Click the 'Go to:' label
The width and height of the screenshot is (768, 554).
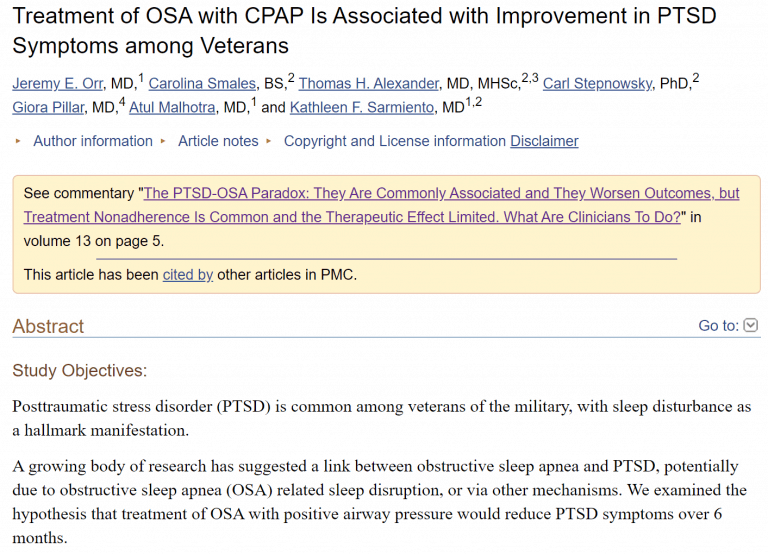tap(718, 325)
